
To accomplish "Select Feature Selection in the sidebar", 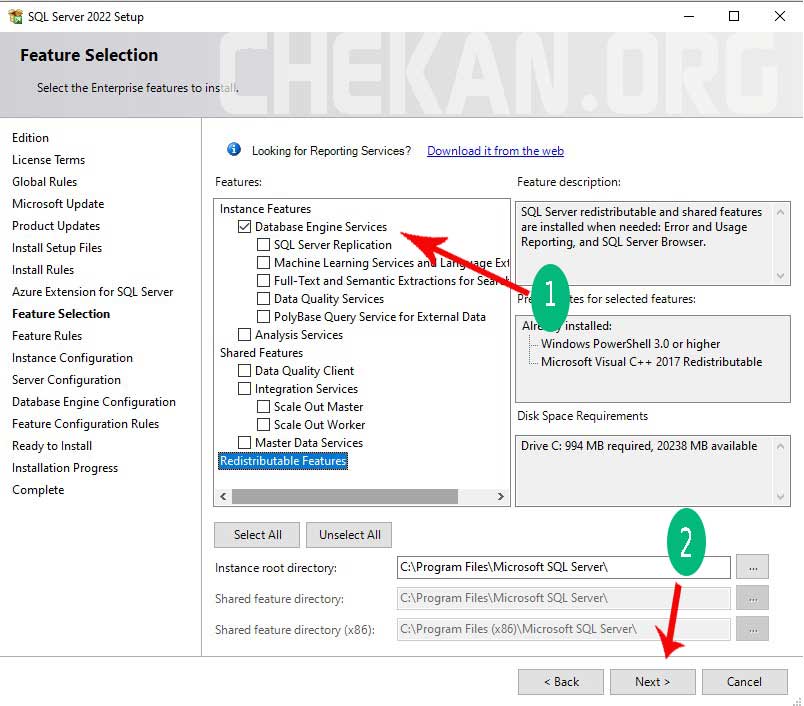I will [x=61, y=314].
